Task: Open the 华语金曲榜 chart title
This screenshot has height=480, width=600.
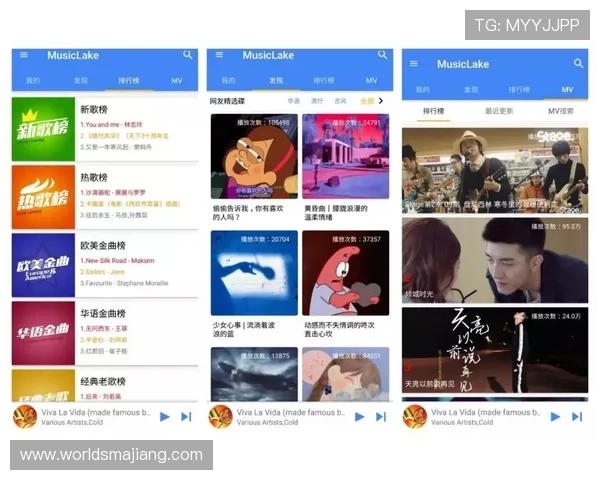Action: tap(103, 314)
